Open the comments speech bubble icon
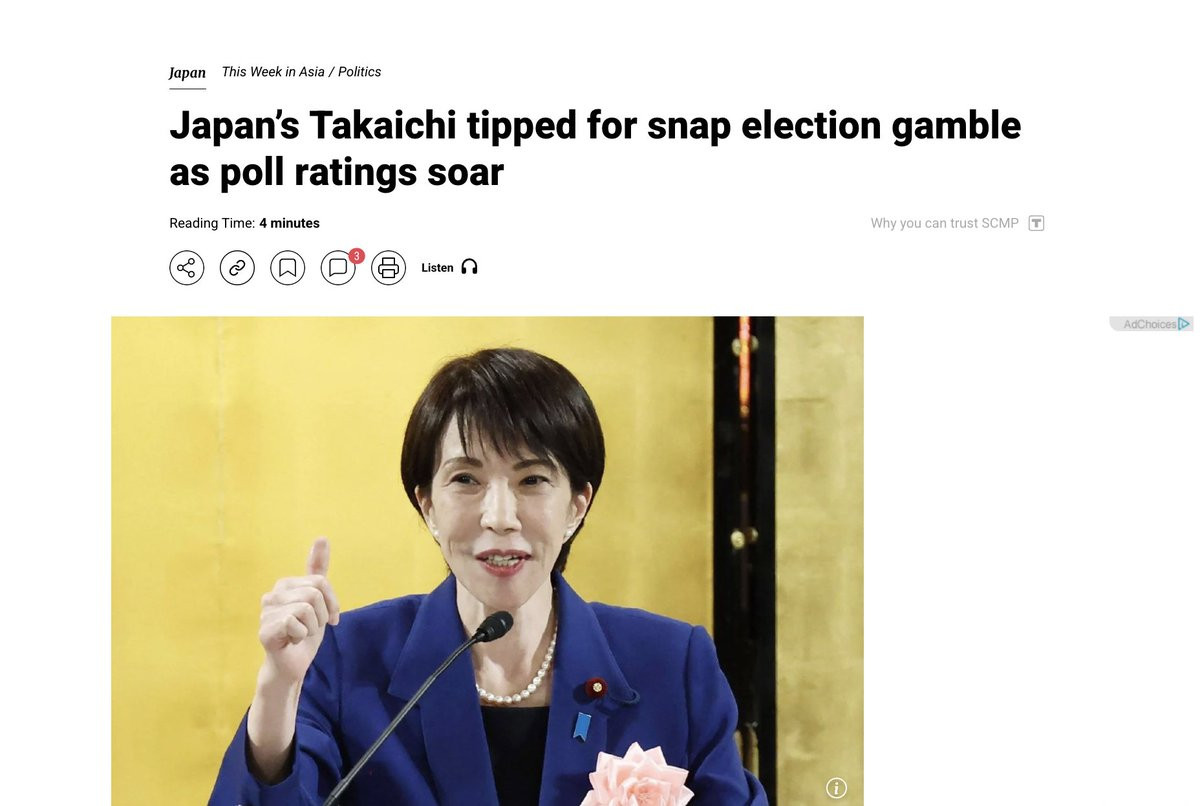Screen dimensions: 1200x806 [337, 268]
